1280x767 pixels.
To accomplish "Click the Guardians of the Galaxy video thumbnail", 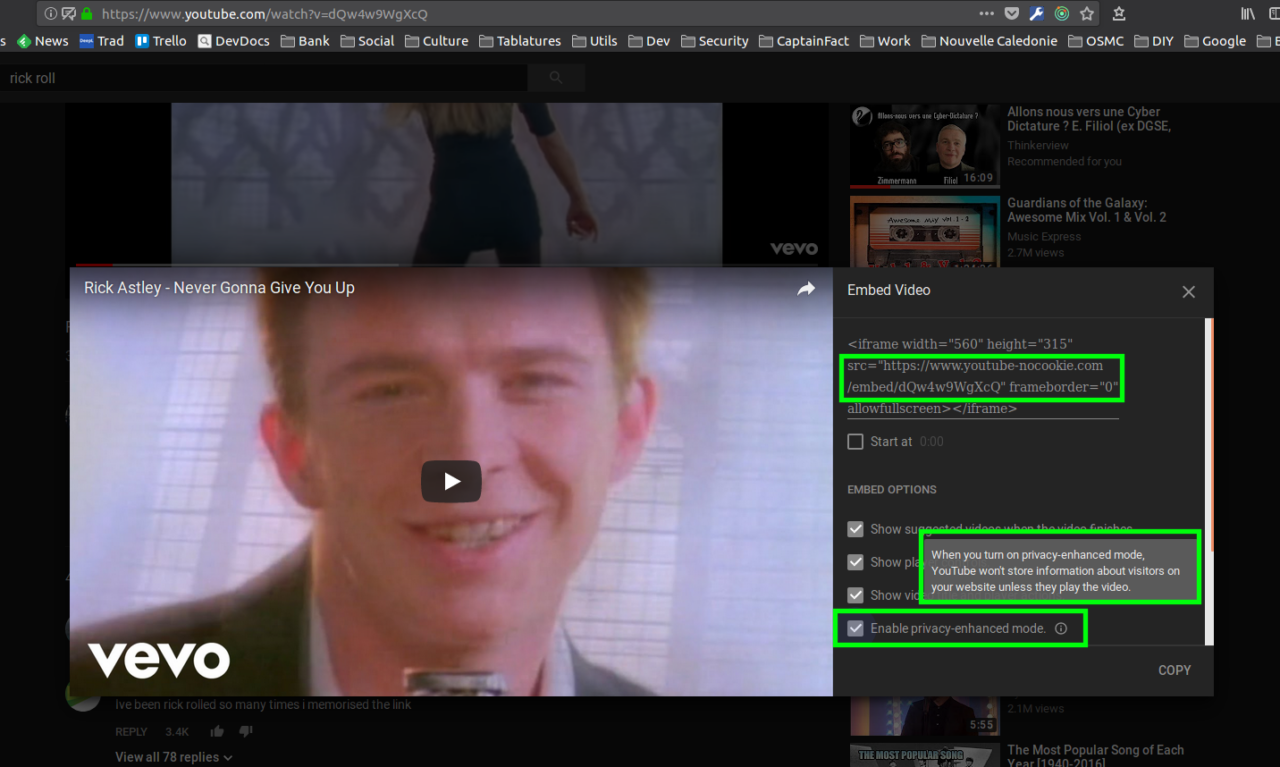I will pos(924,231).
